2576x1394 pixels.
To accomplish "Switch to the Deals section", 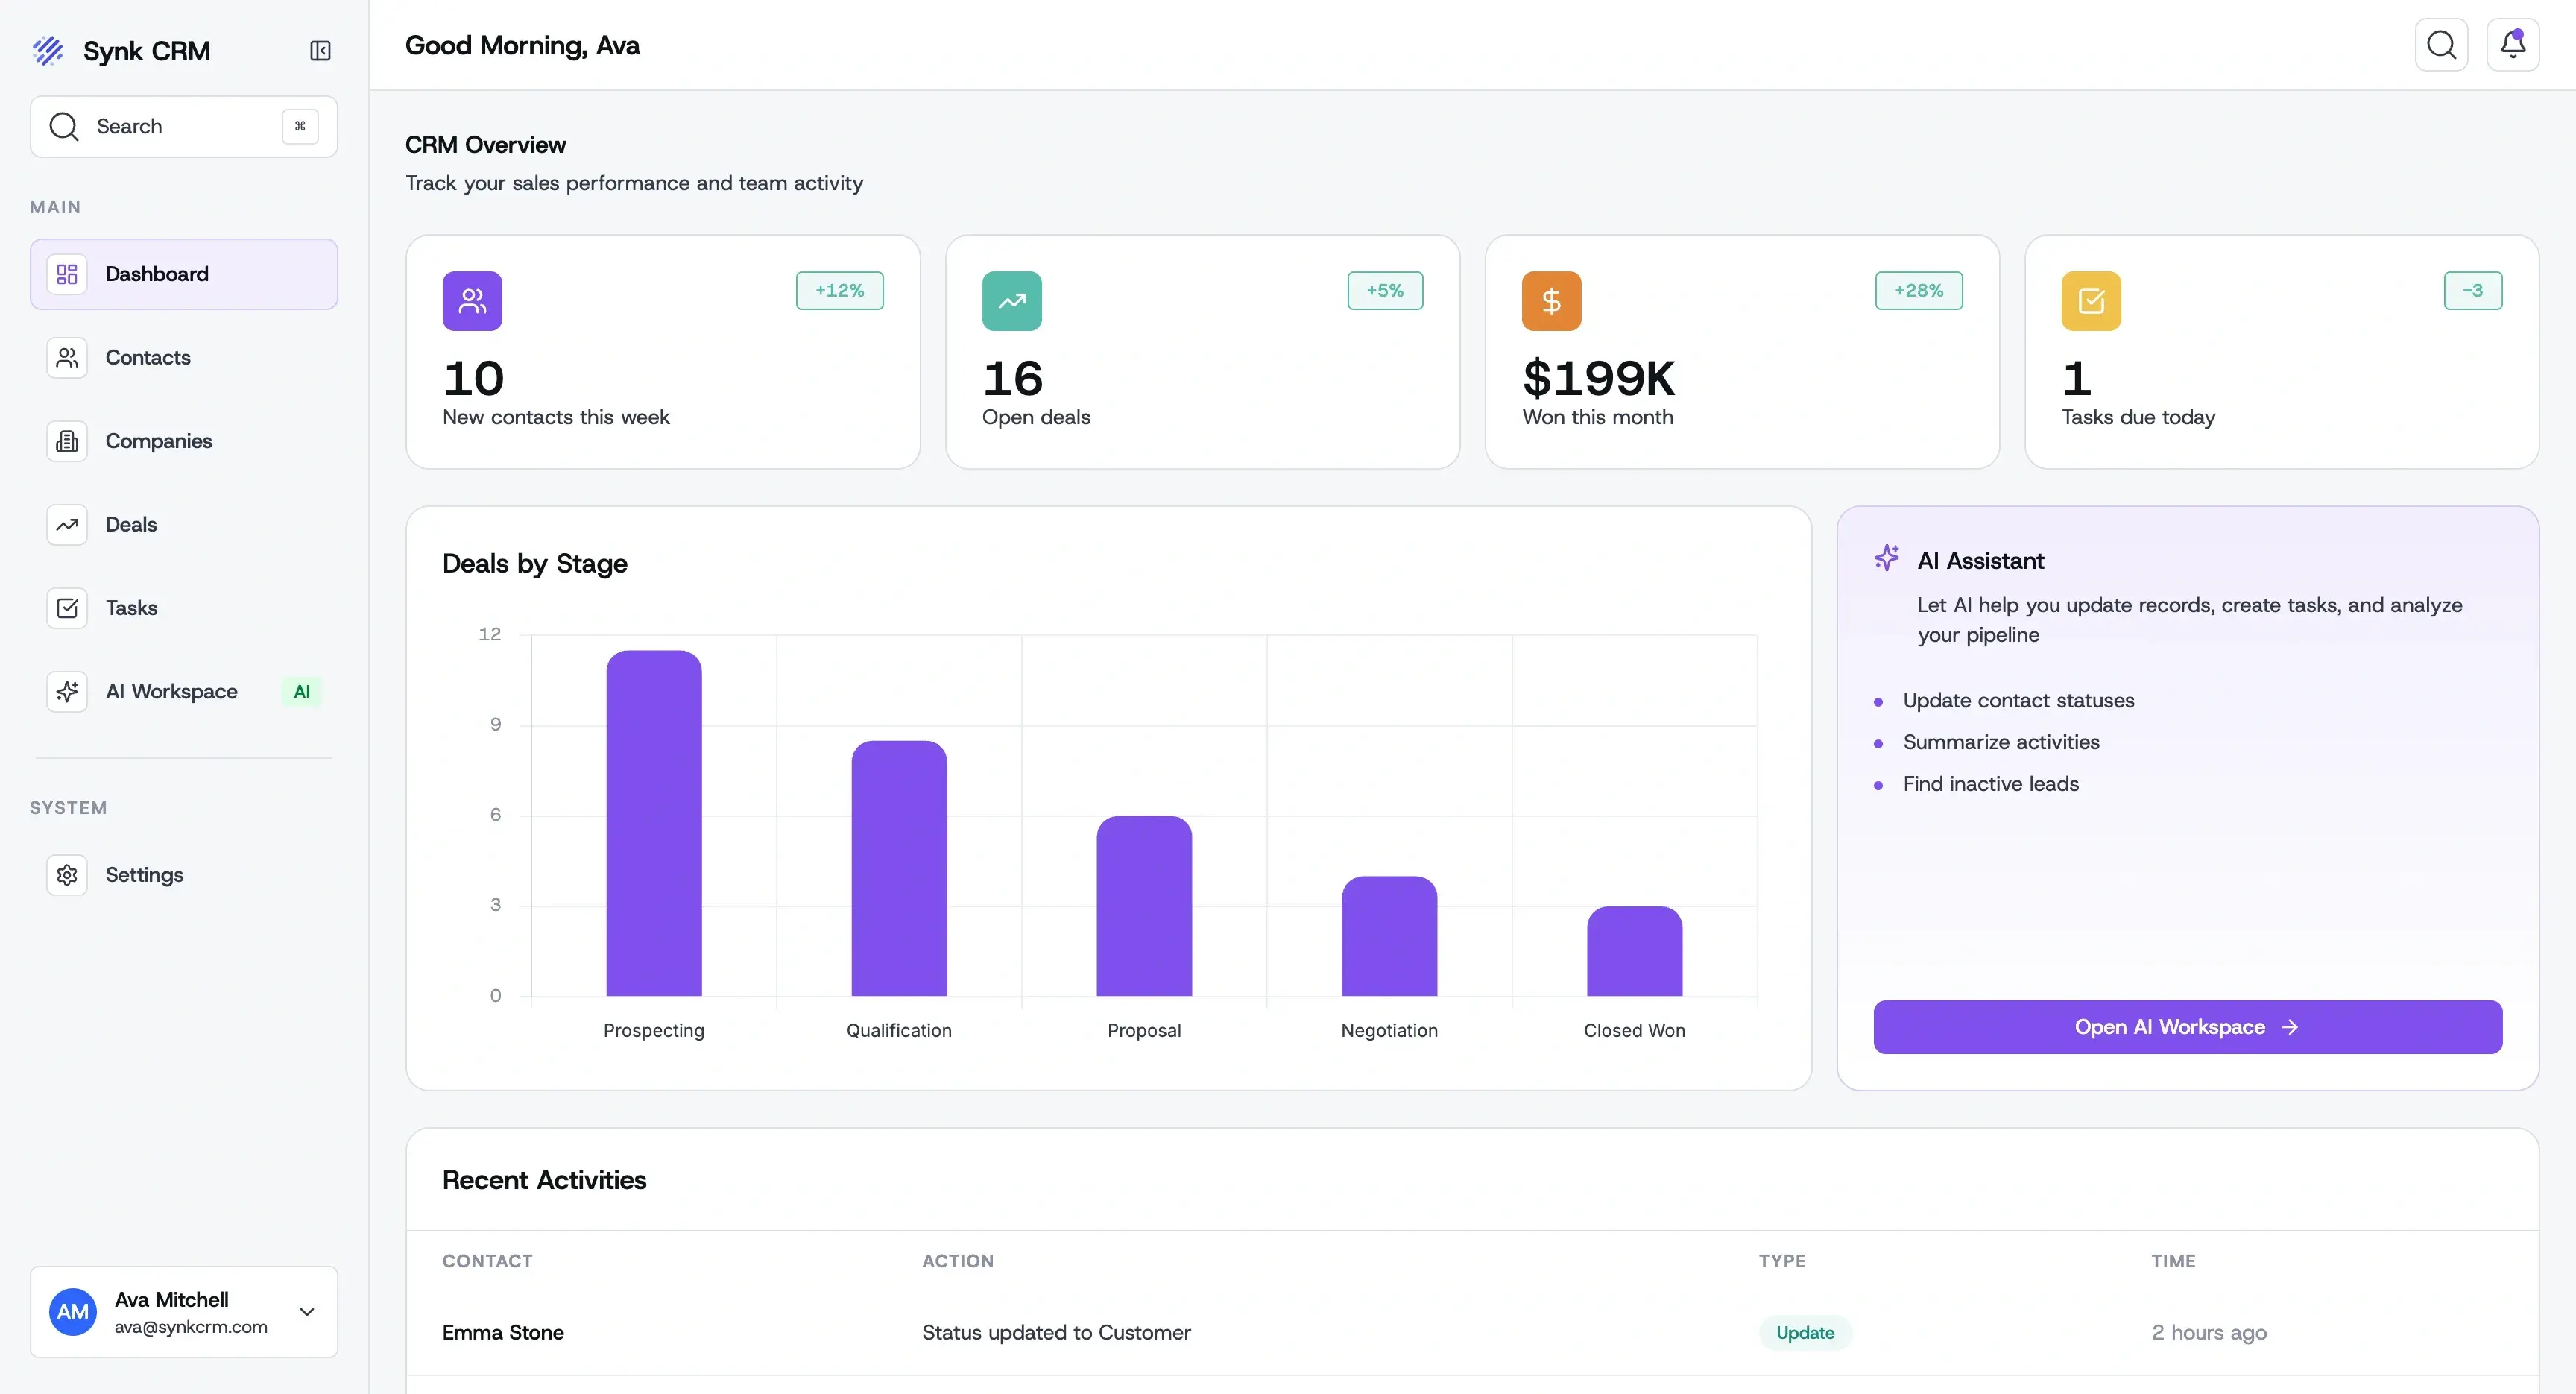I will (131, 524).
